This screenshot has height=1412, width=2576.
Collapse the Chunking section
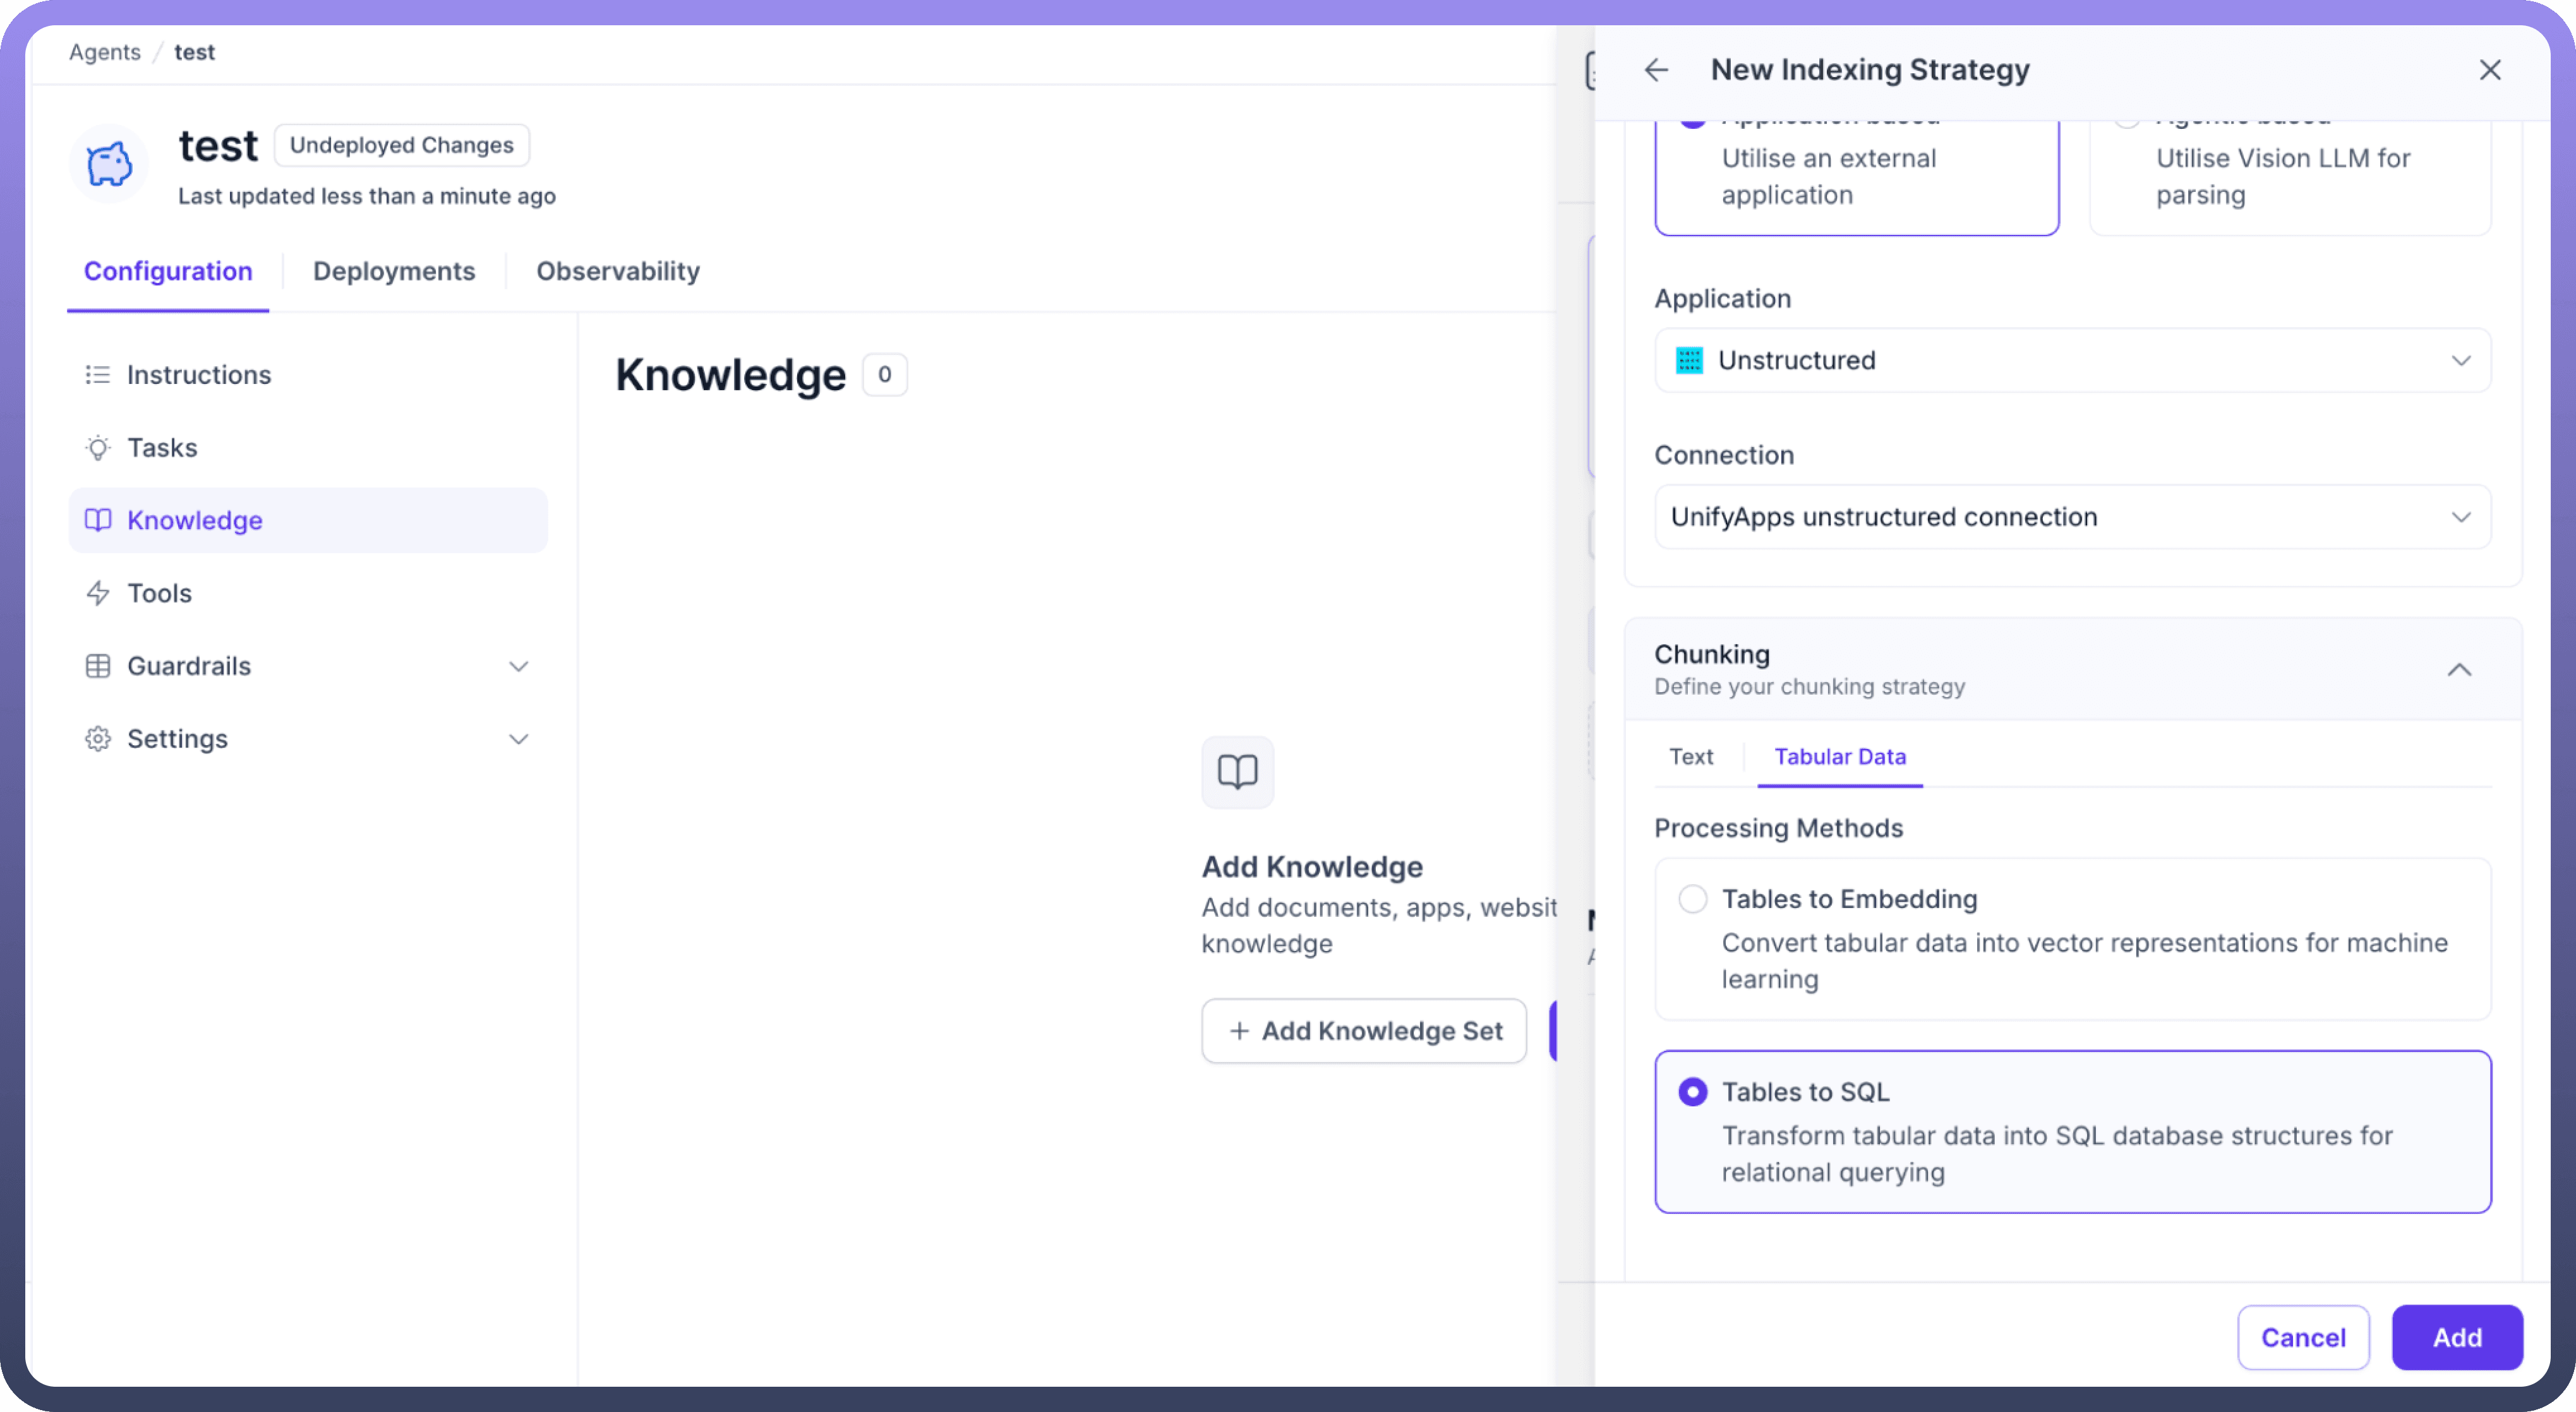point(2459,670)
